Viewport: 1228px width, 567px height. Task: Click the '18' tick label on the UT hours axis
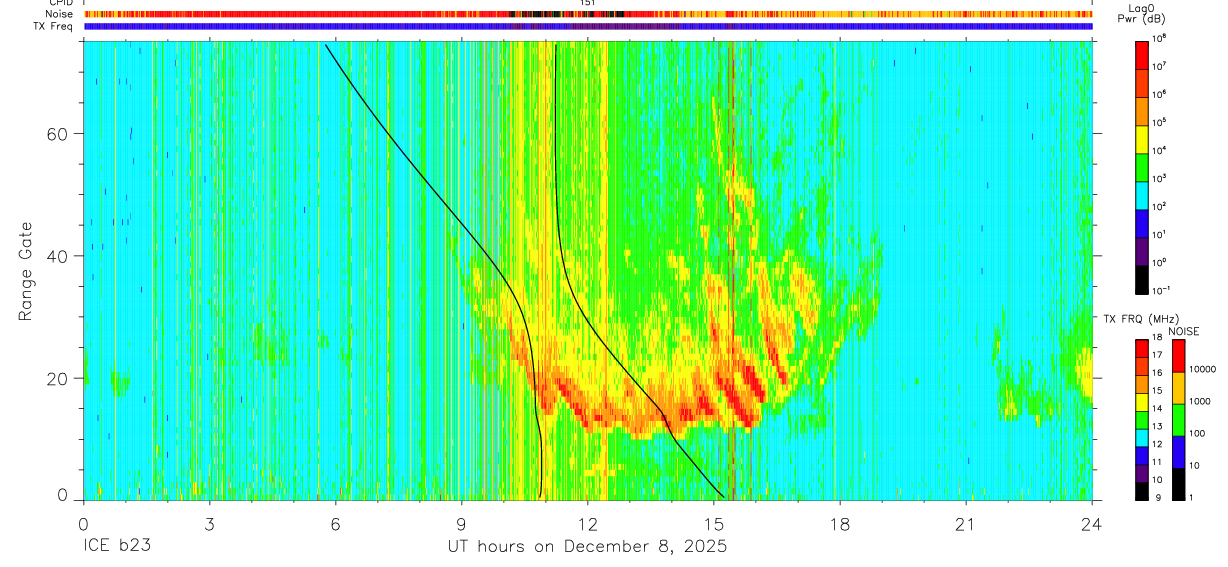(839, 523)
